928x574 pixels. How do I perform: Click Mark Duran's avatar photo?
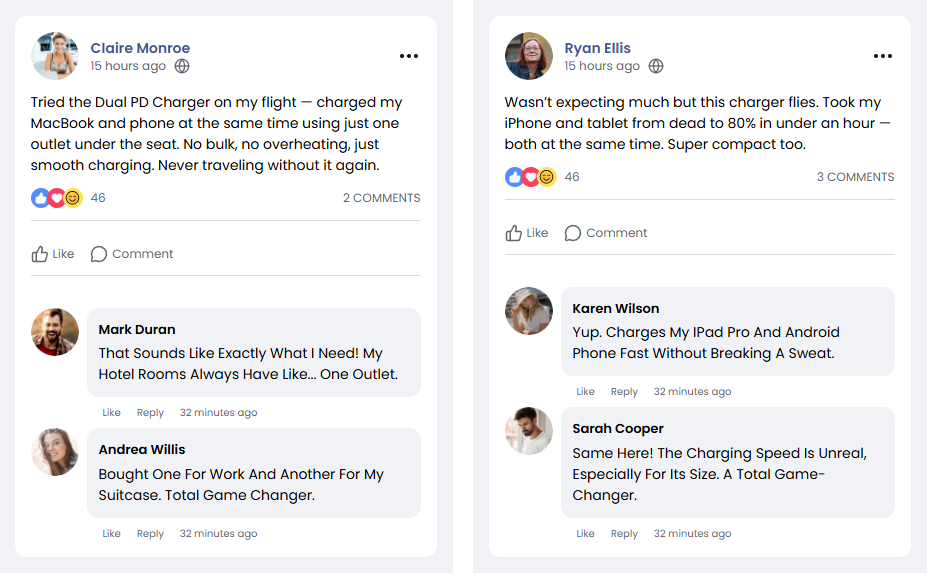(55, 332)
